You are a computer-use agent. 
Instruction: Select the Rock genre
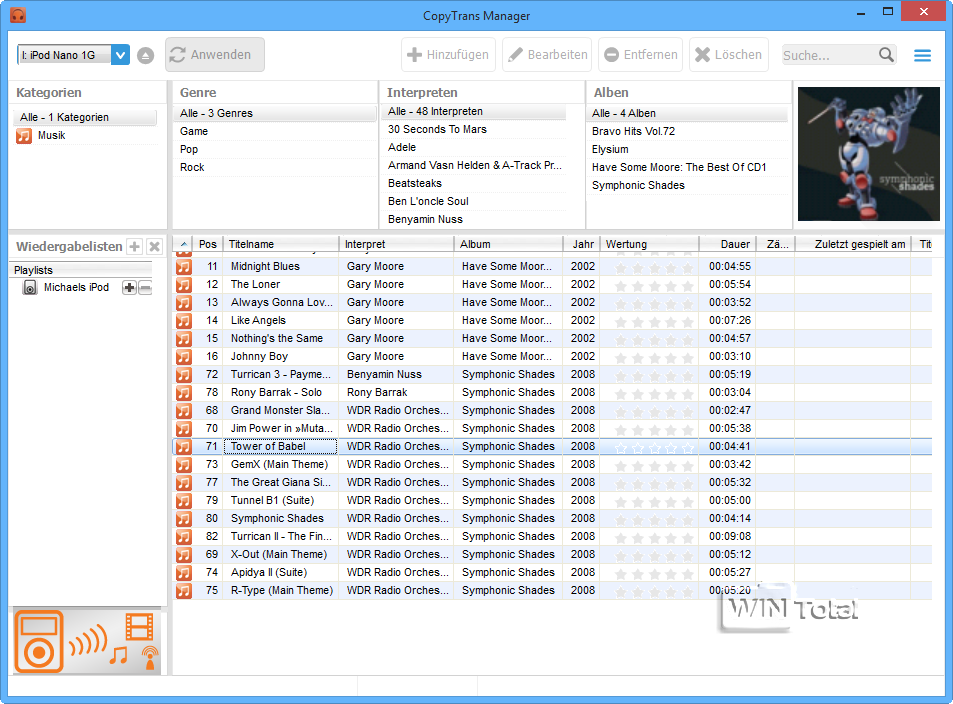pos(192,168)
